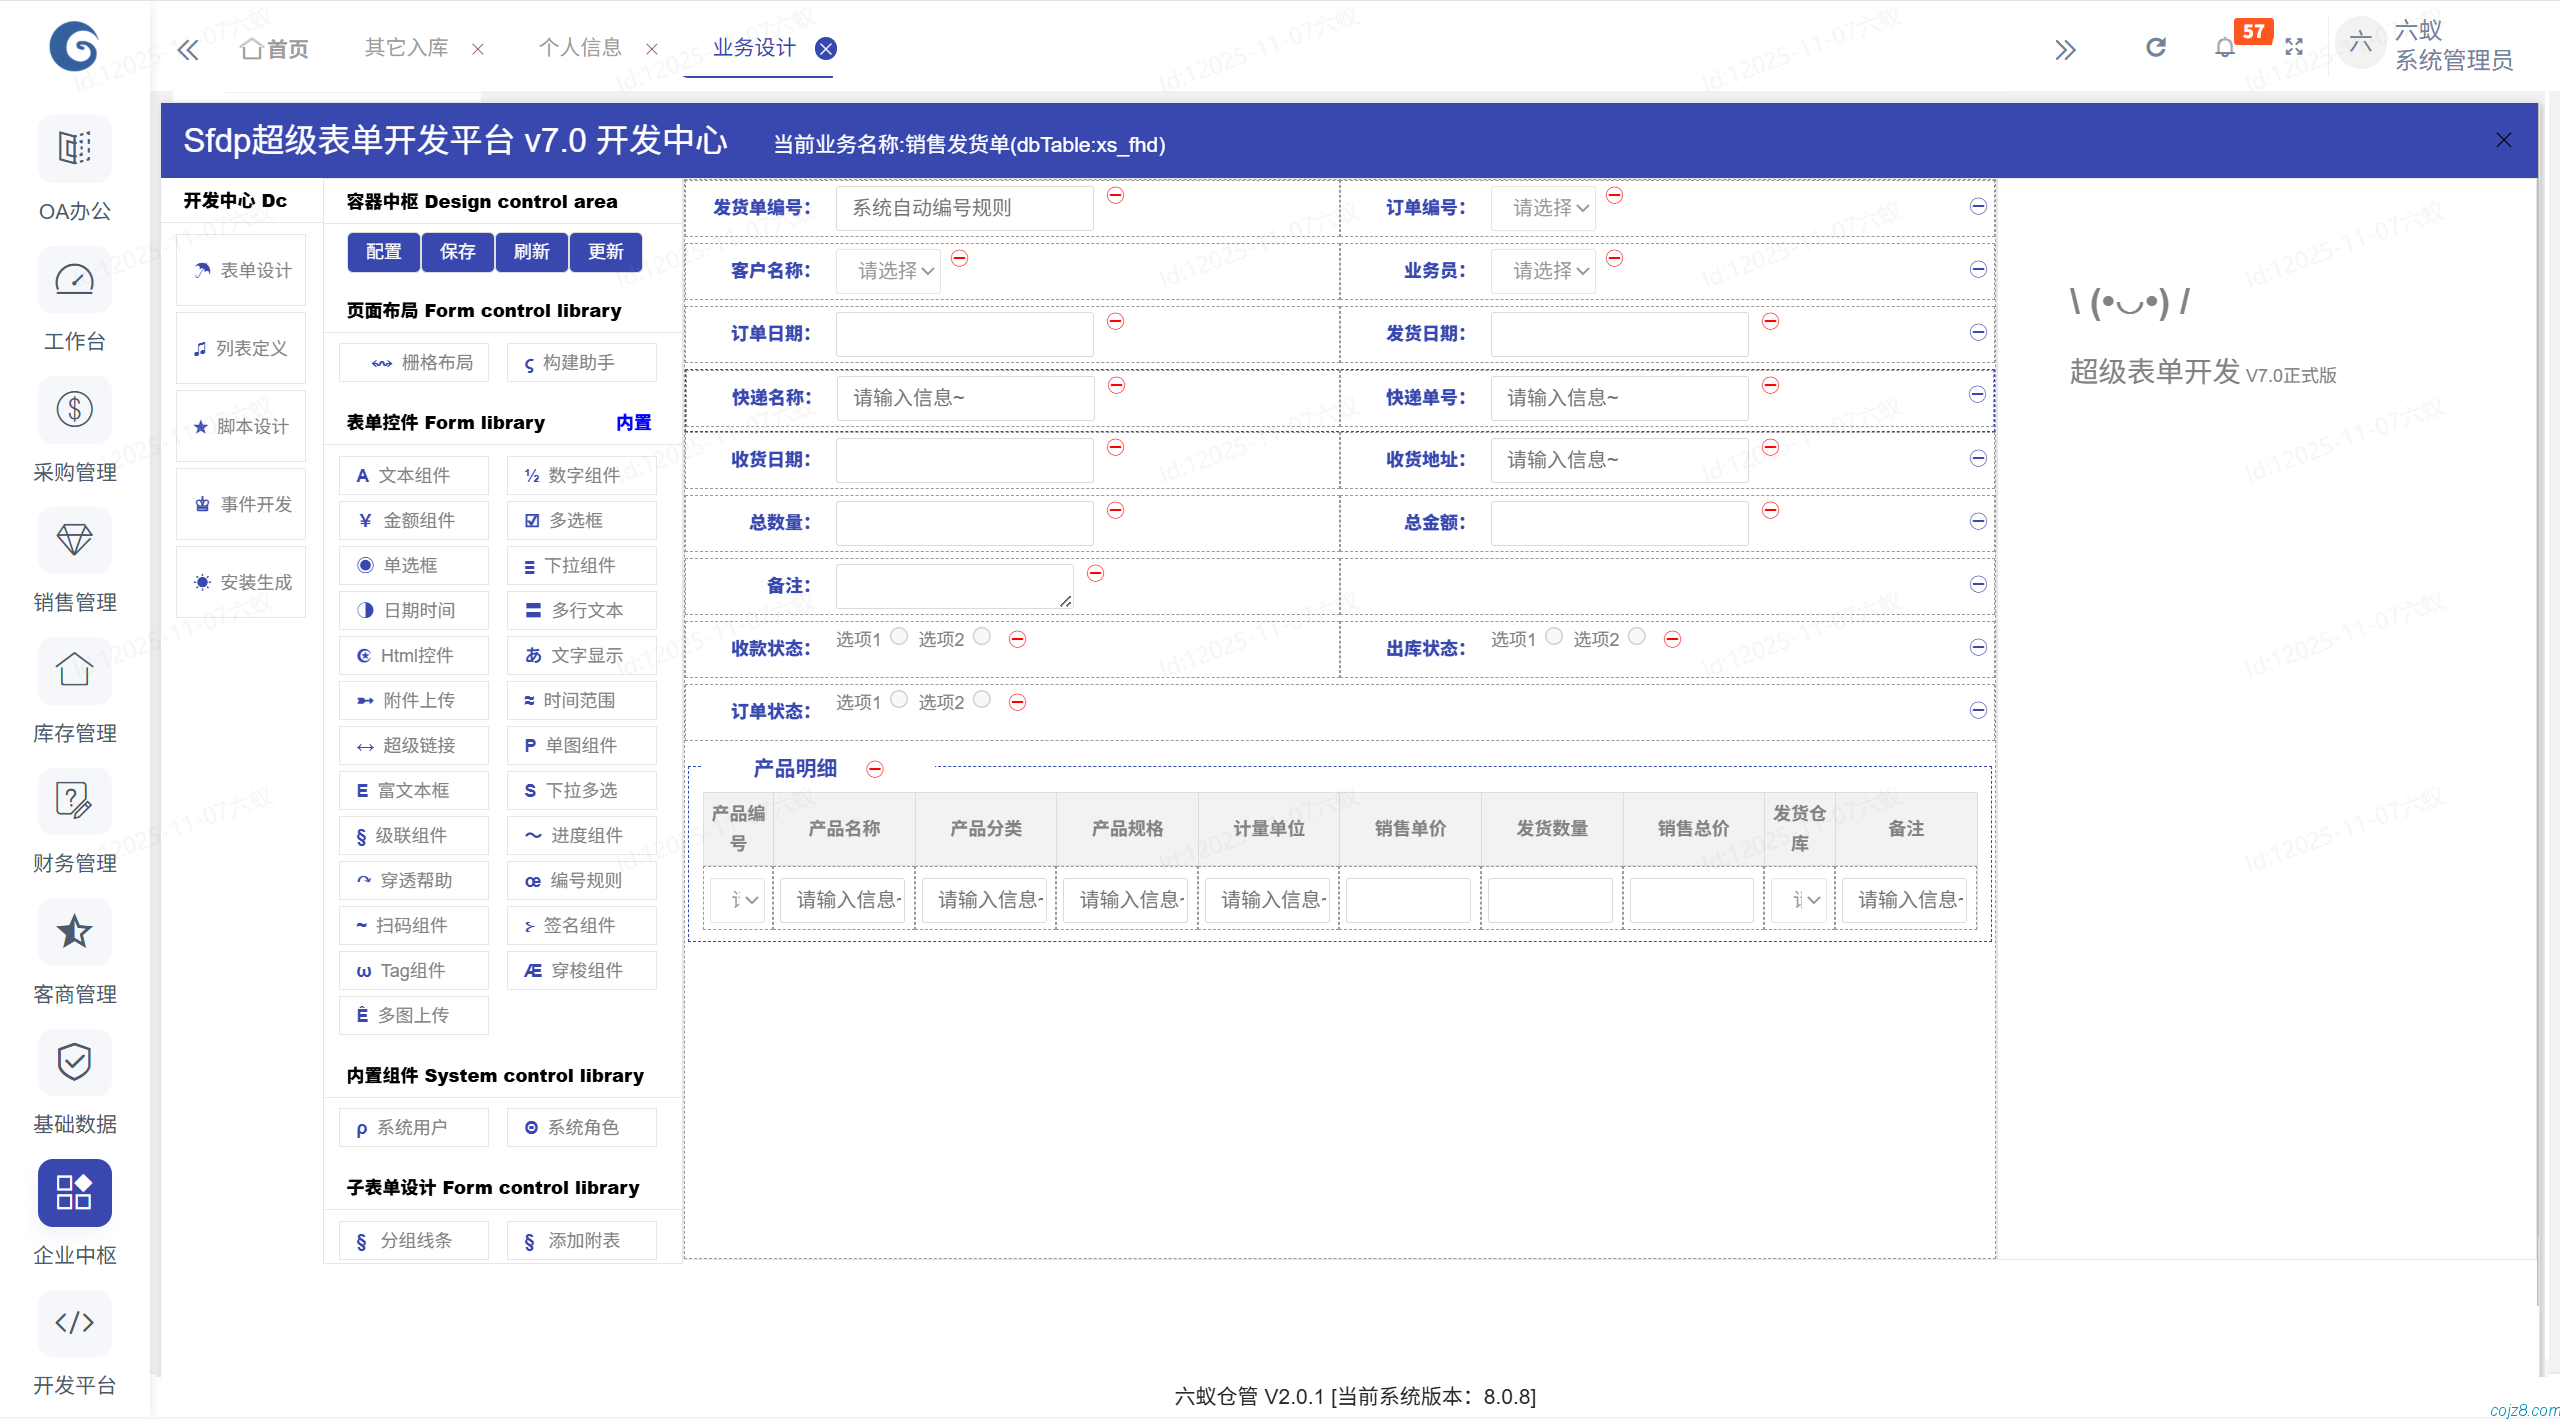Viewport: 2560px width, 1419px height.
Task: Switch to the 其它入库 tab
Action: click(405, 47)
